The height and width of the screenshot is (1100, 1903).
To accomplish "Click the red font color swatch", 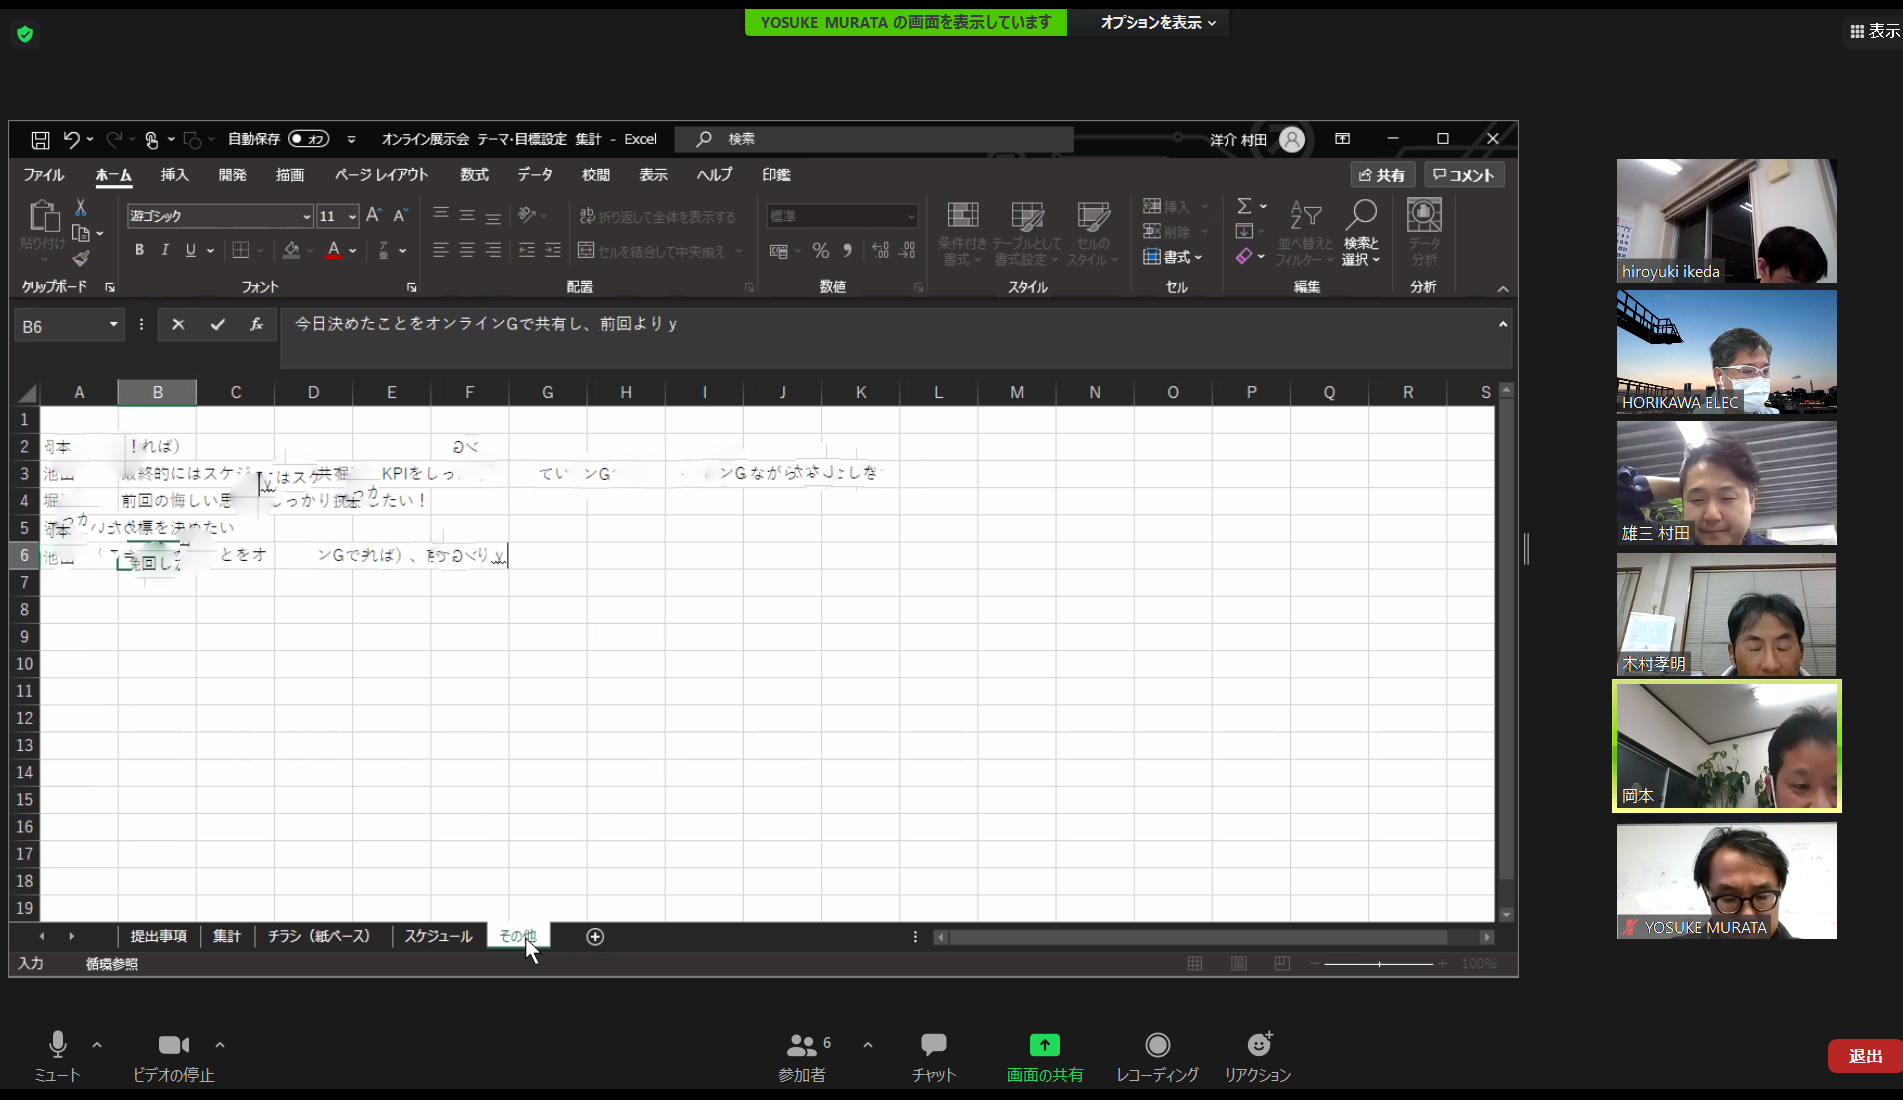I will [x=334, y=250].
